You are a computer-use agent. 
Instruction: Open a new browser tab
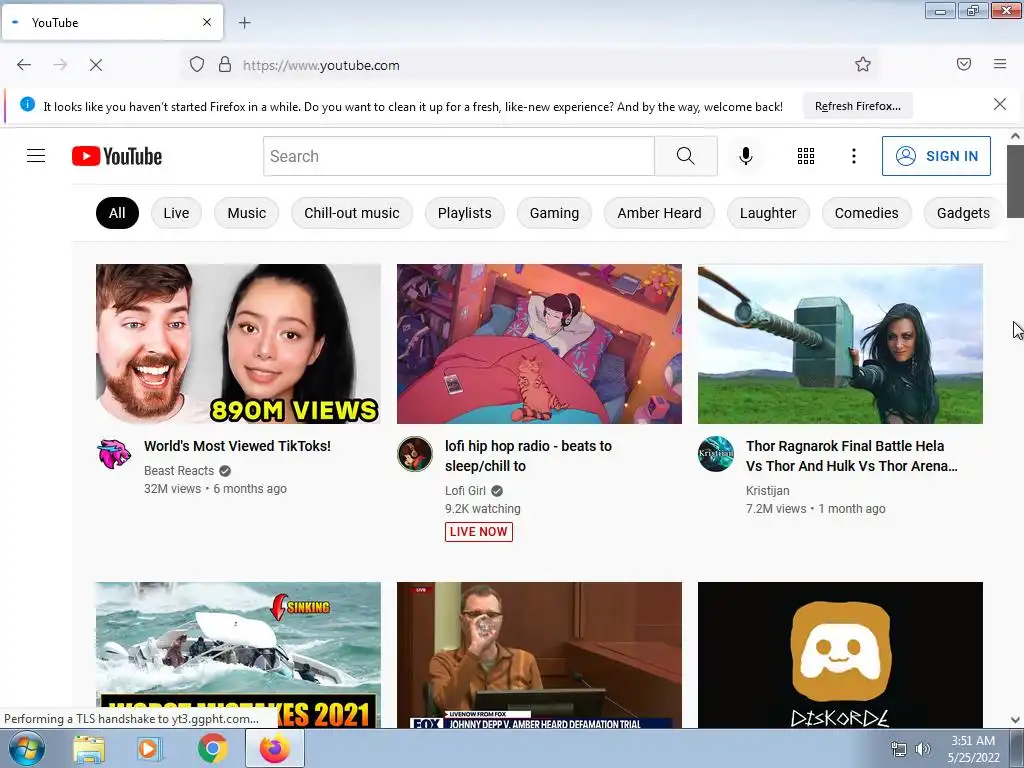click(244, 23)
